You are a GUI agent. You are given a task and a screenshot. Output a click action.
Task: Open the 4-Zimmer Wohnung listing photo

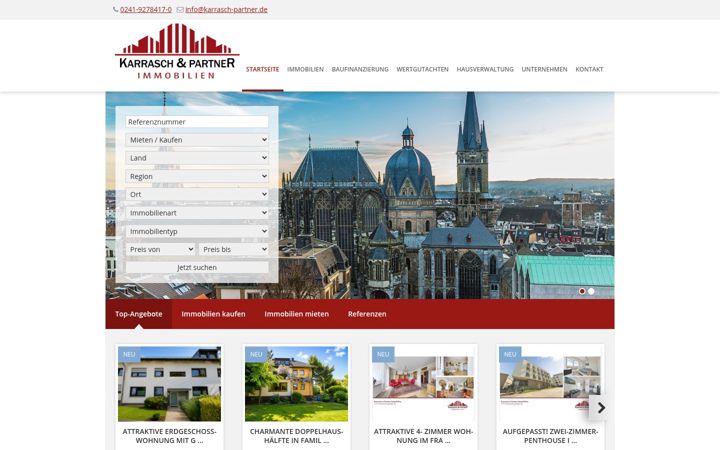pos(423,384)
